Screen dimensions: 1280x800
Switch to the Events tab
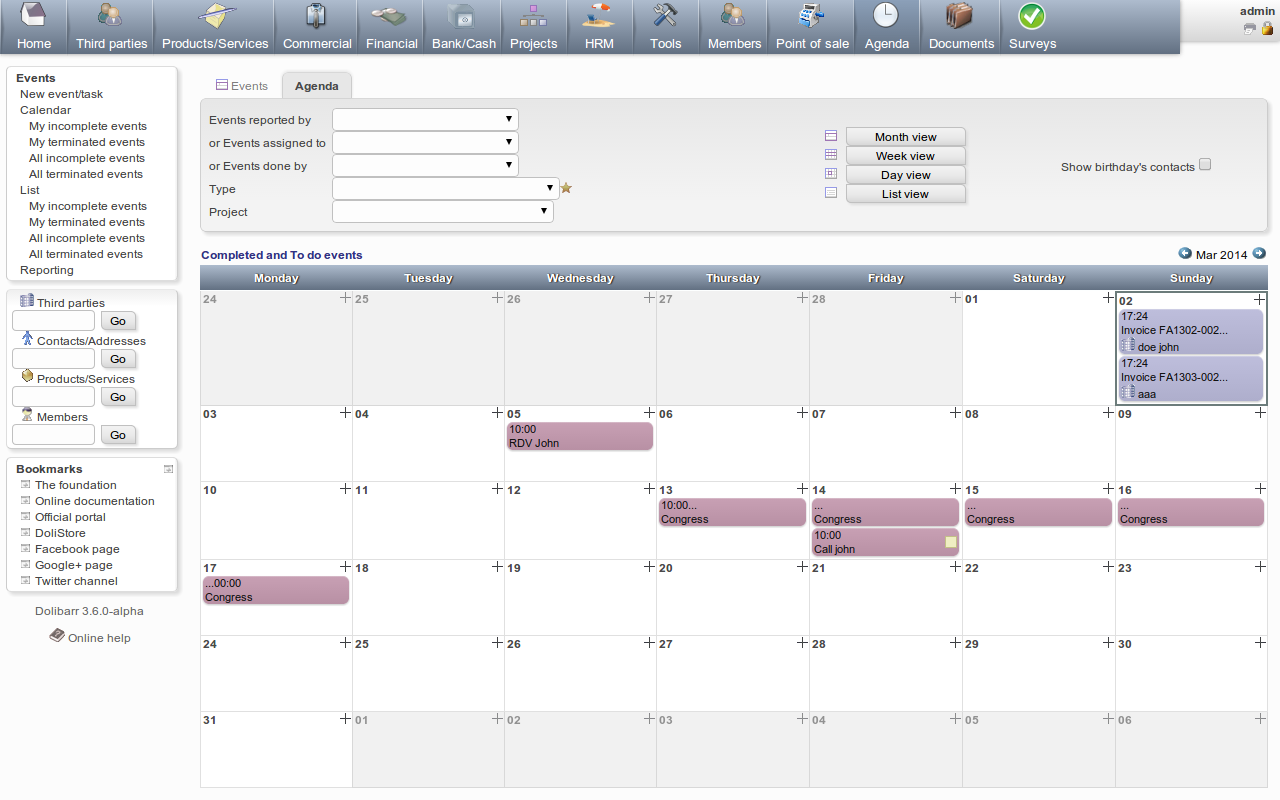coord(242,86)
